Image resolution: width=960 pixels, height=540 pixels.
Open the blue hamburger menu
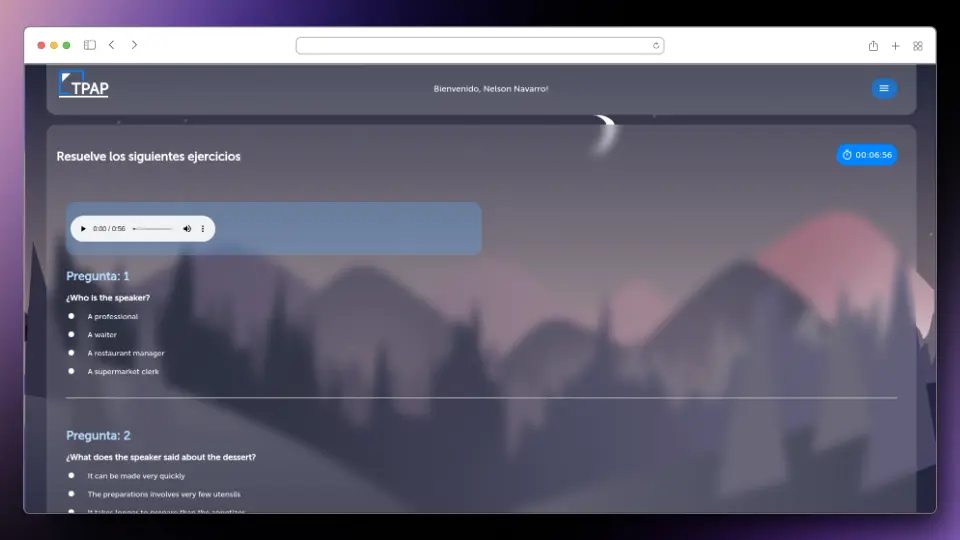click(883, 89)
